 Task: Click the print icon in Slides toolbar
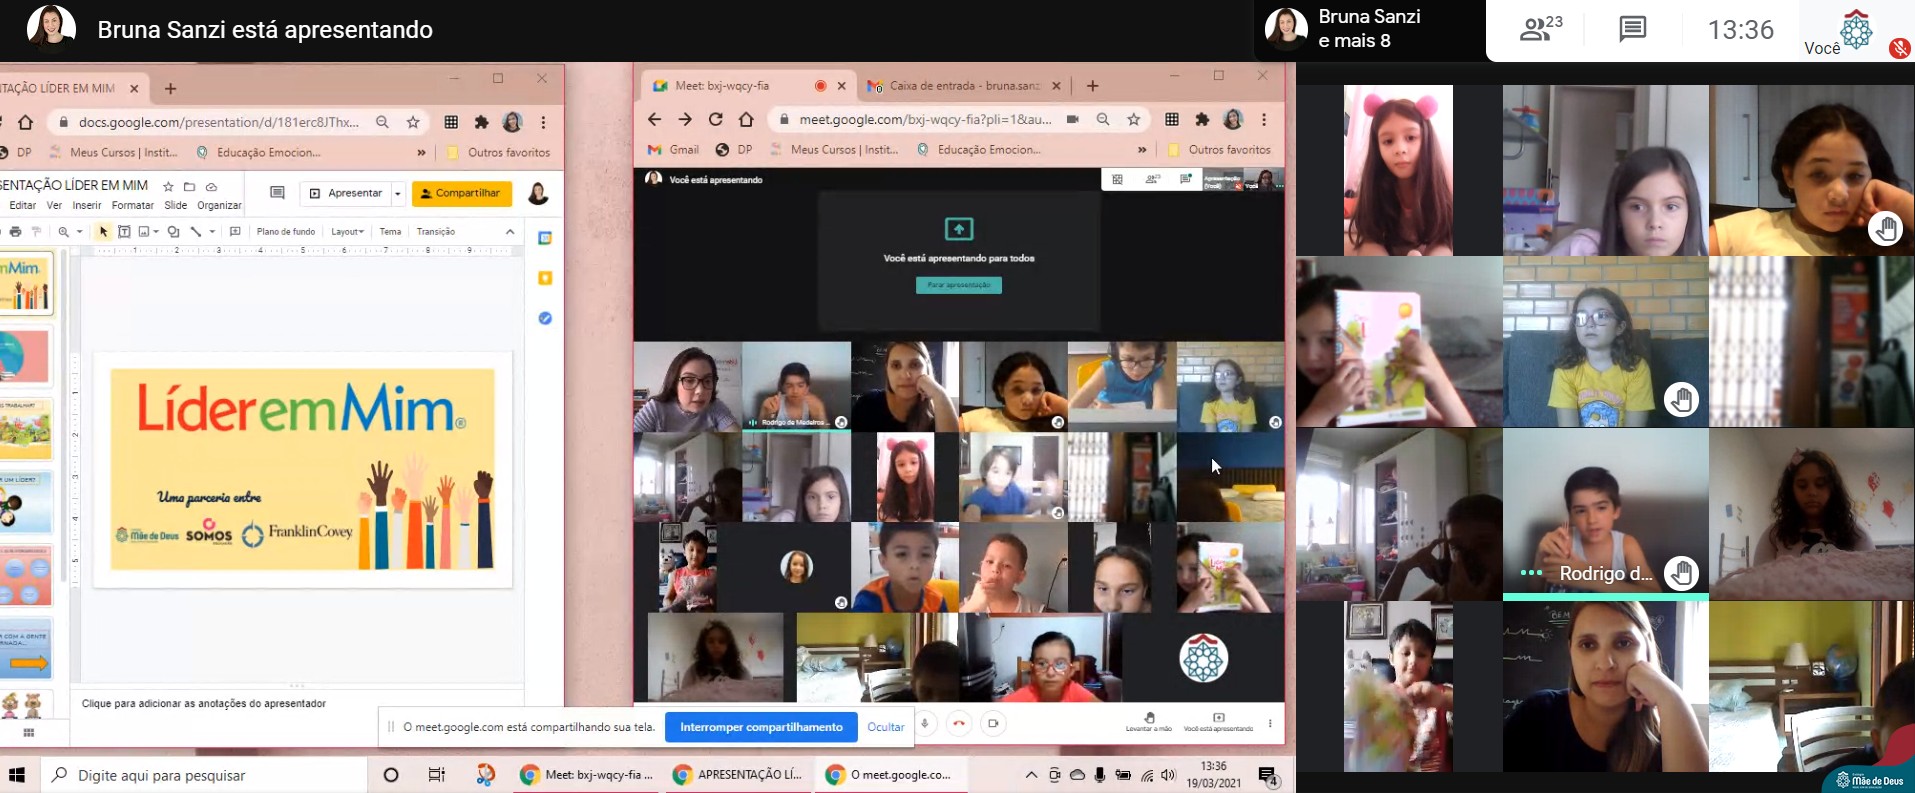15,232
